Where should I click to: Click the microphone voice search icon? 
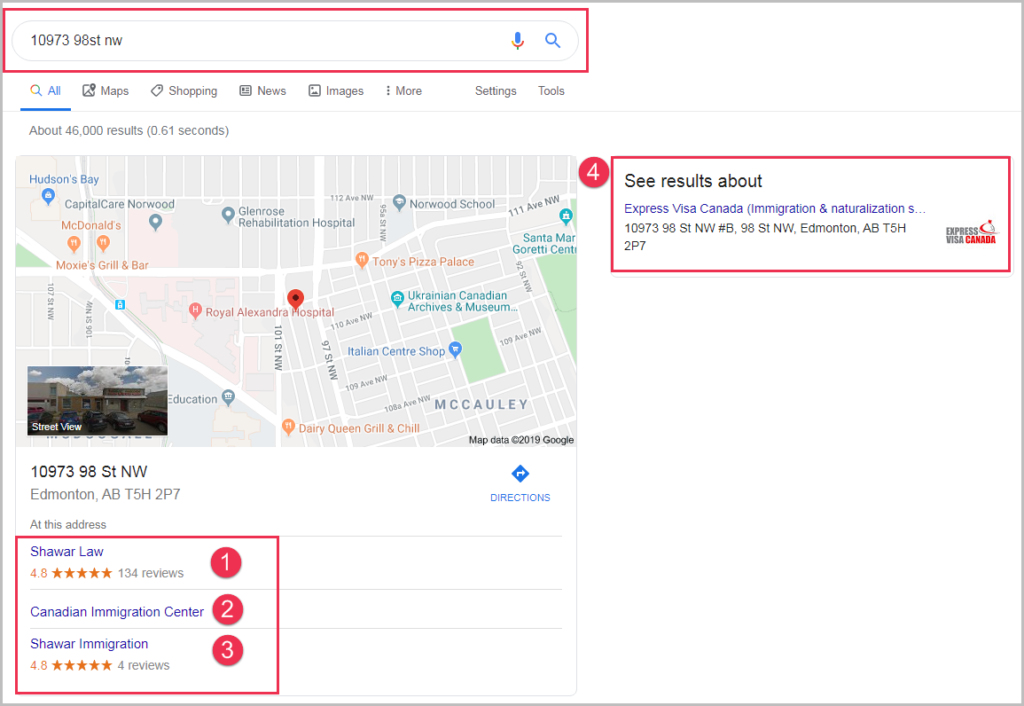coord(517,41)
